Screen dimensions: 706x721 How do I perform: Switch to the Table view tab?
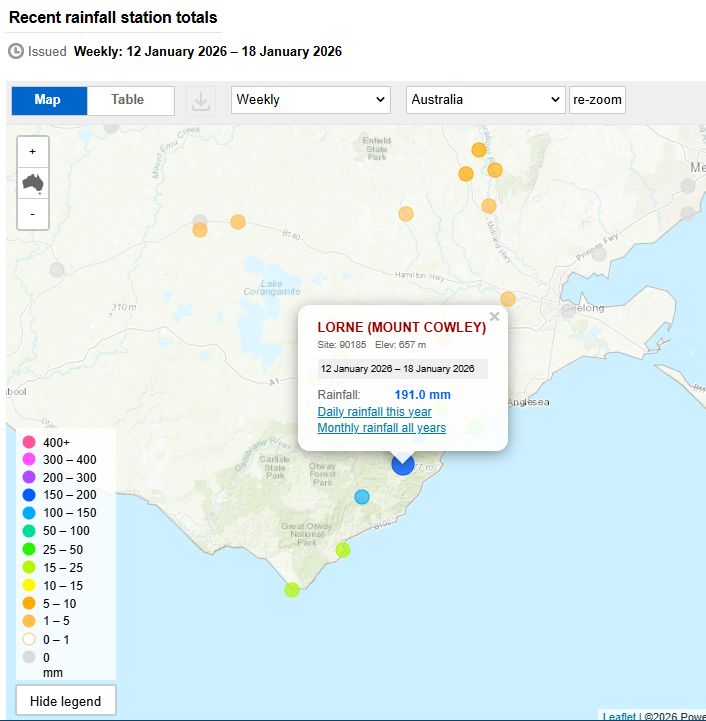[128, 100]
